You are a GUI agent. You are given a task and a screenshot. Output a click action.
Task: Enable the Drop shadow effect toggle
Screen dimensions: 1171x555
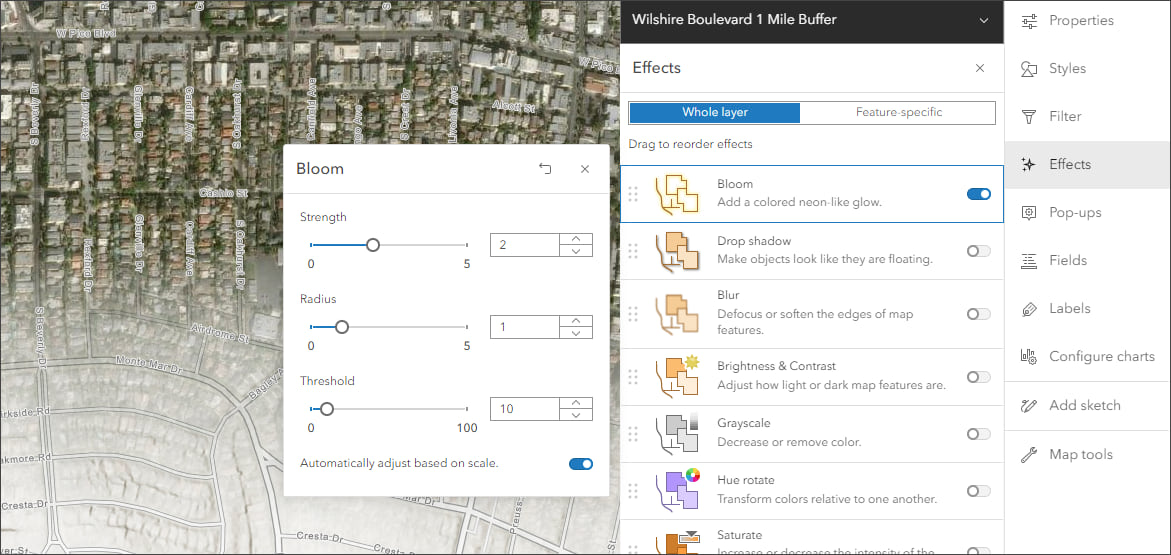pos(979,251)
